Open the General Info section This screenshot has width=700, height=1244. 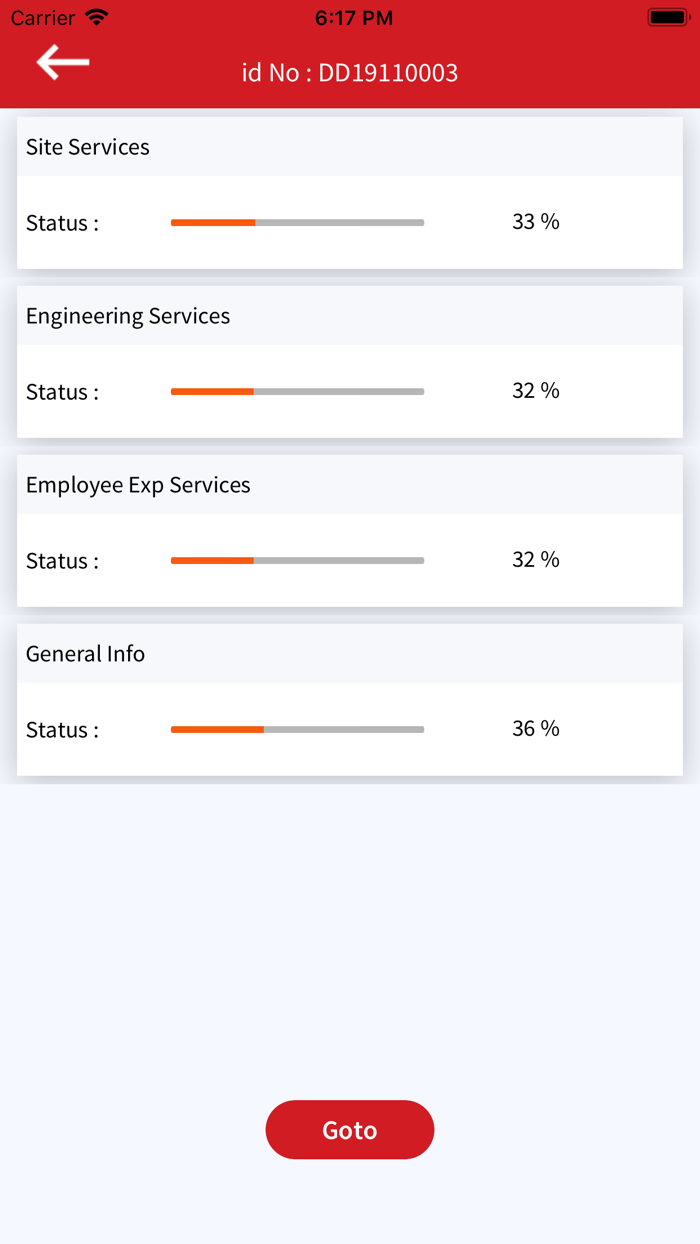tap(85, 653)
